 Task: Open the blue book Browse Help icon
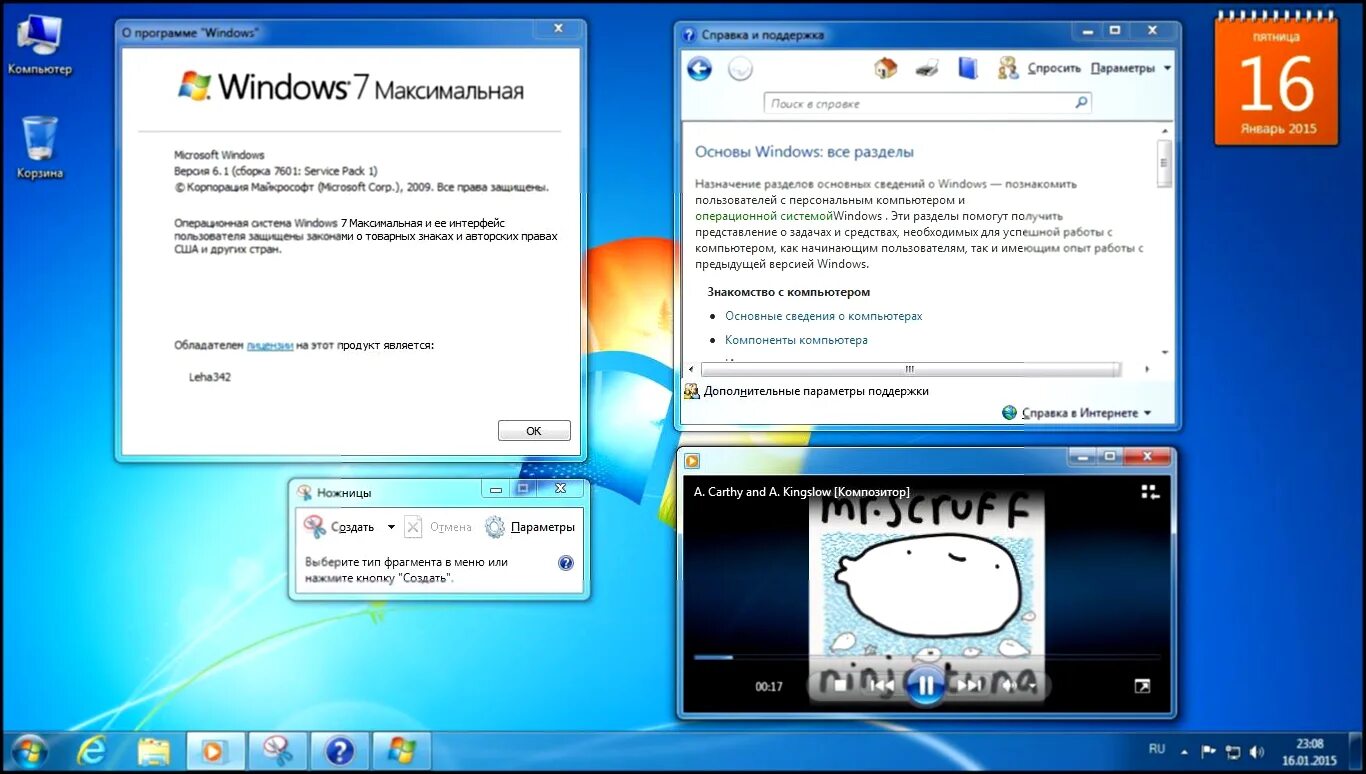pos(967,68)
